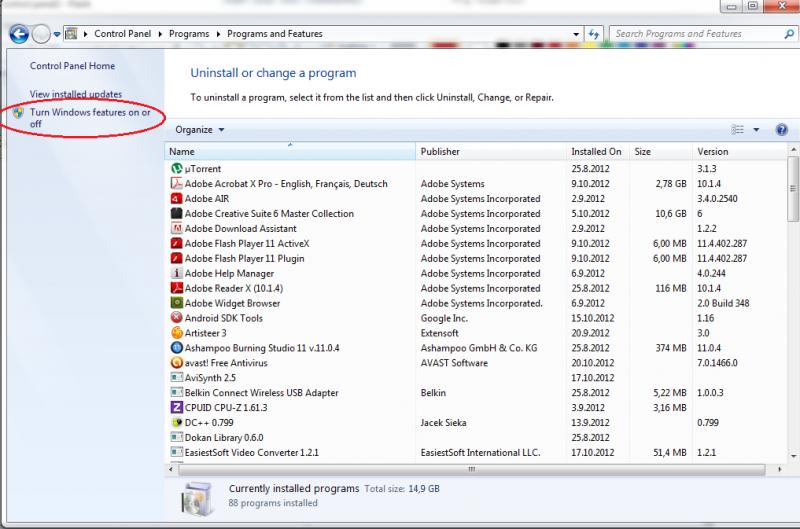Sort list by Installed On column
800x529 pixels.
coord(596,152)
